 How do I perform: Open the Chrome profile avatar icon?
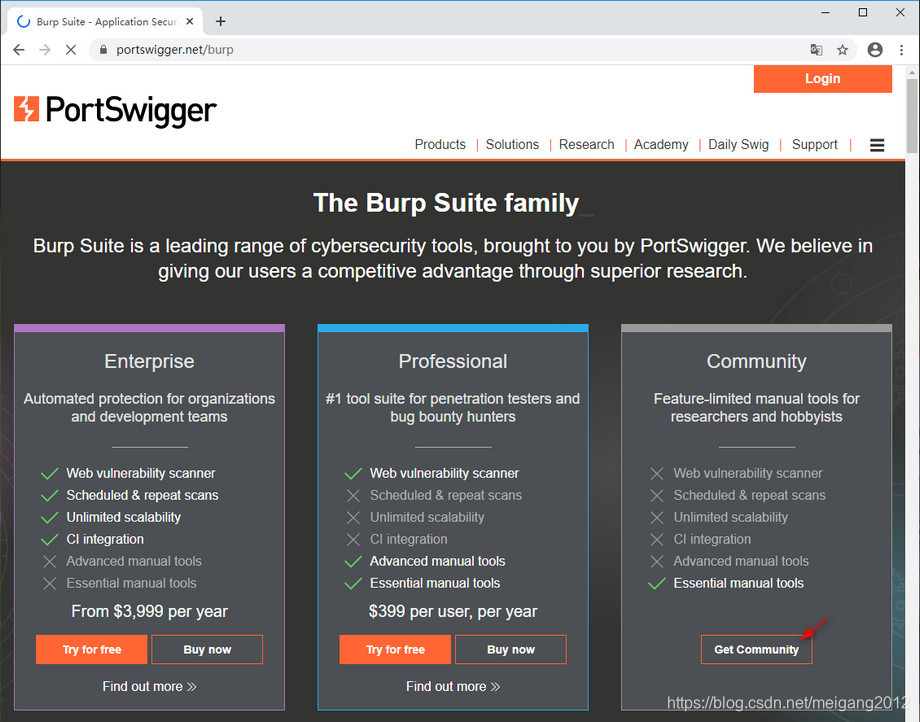[875, 50]
